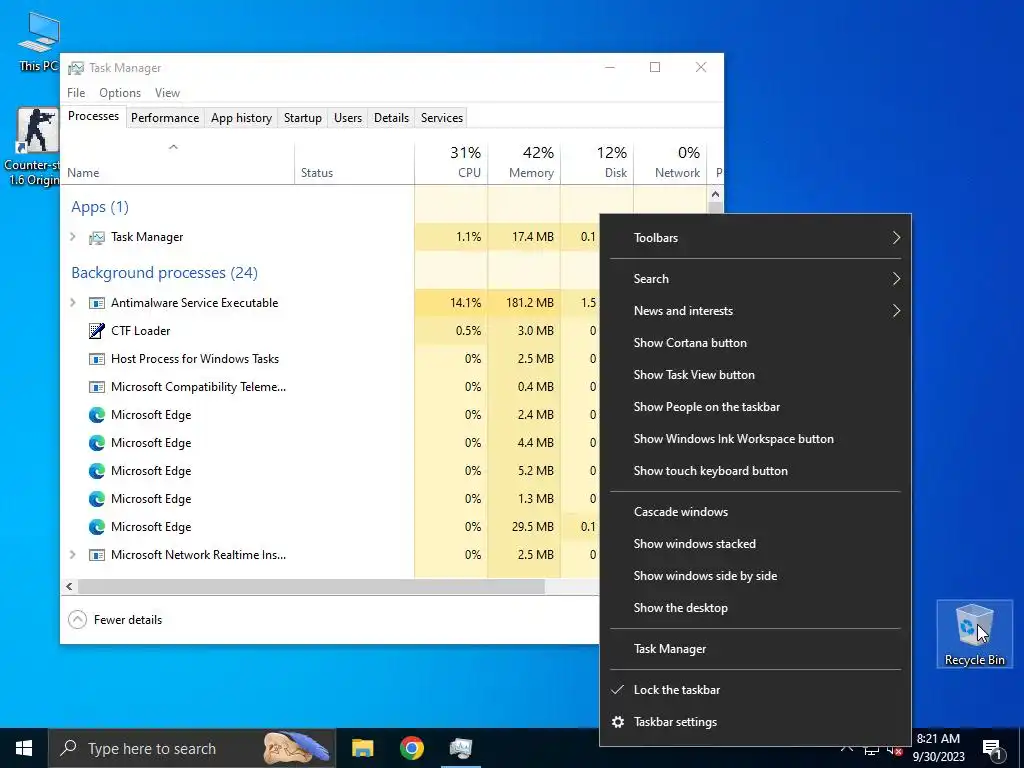Choose Cascade windows
The height and width of the screenshot is (768, 1024).
point(756,512)
